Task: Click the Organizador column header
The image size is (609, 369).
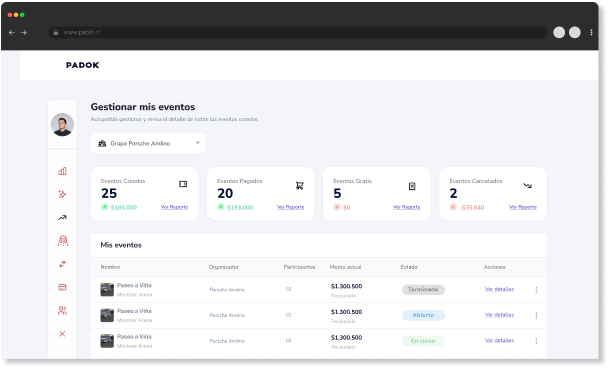Action: click(224, 267)
